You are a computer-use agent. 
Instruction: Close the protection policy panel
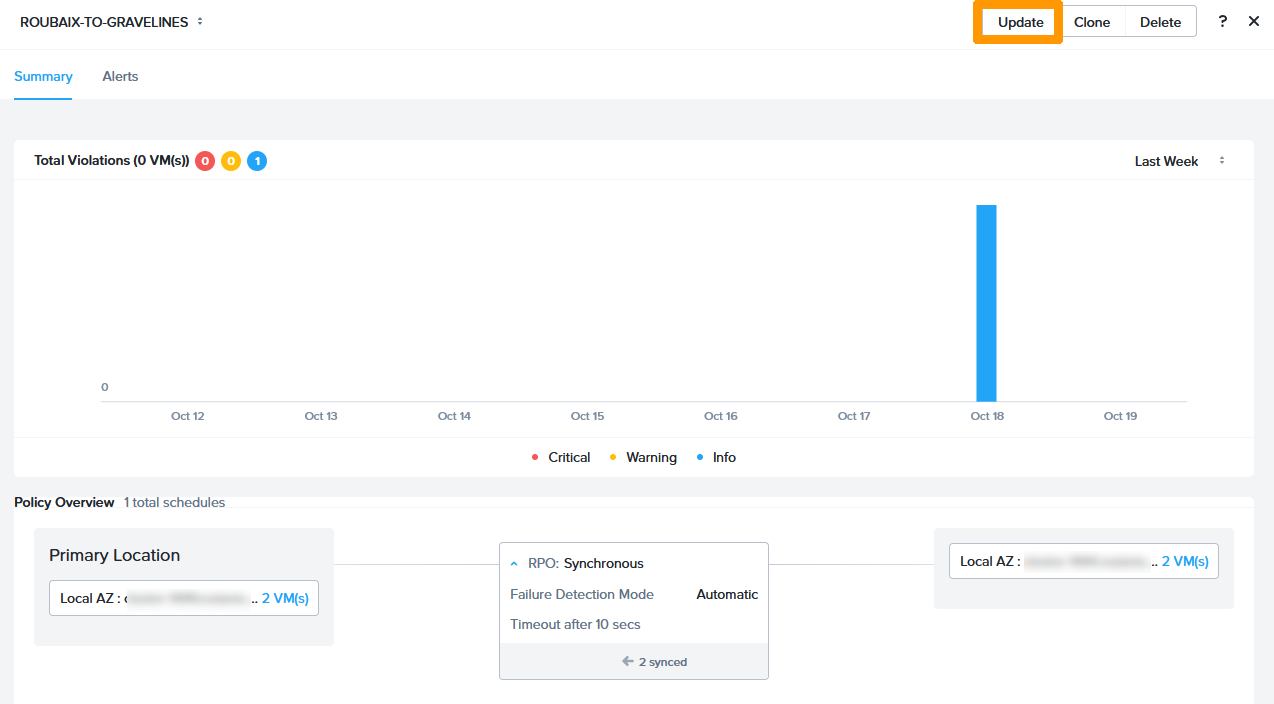coord(1254,21)
